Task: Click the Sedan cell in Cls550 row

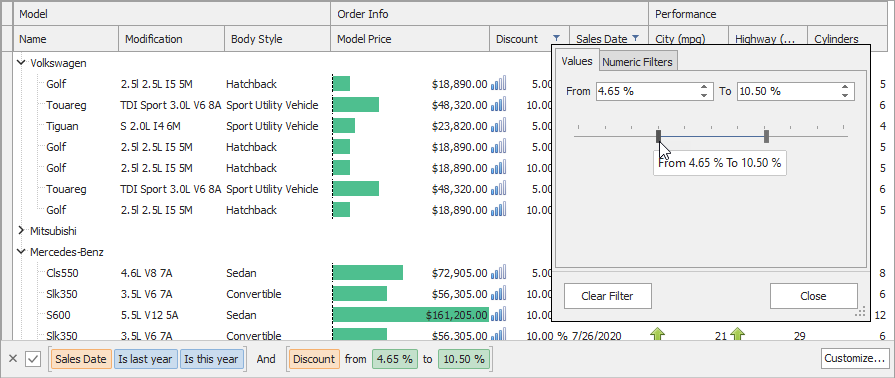Action: (x=241, y=273)
